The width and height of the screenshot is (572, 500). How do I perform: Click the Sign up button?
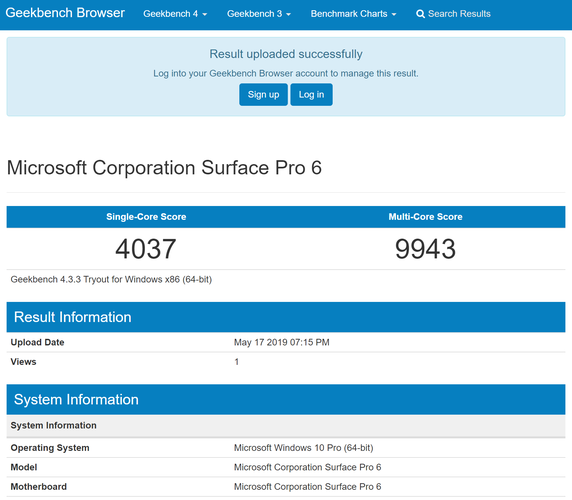(x=263, y=94)
